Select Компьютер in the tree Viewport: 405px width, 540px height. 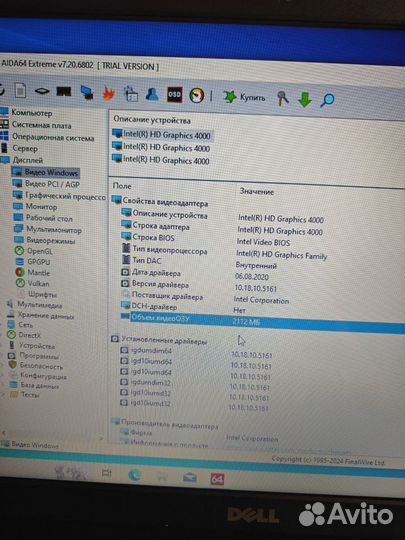coord(32,113)
